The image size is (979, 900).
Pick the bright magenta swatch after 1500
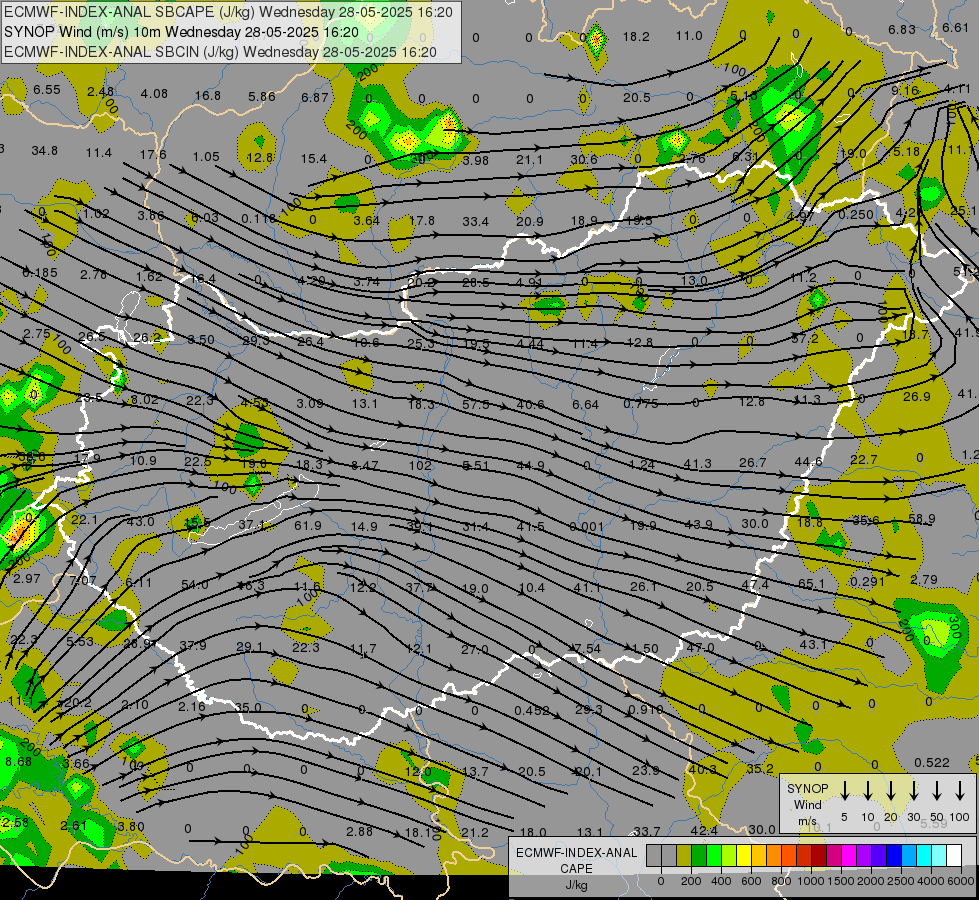(x=849, y=855)
